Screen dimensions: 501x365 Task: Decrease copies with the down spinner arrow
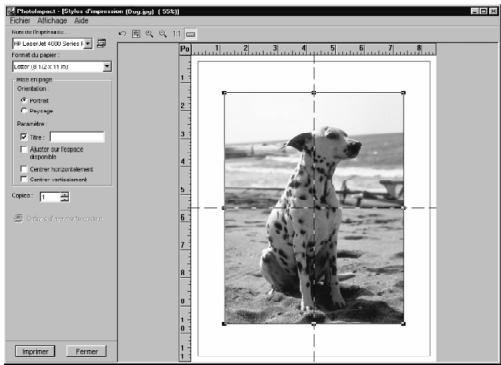click(x=65, y=199)
